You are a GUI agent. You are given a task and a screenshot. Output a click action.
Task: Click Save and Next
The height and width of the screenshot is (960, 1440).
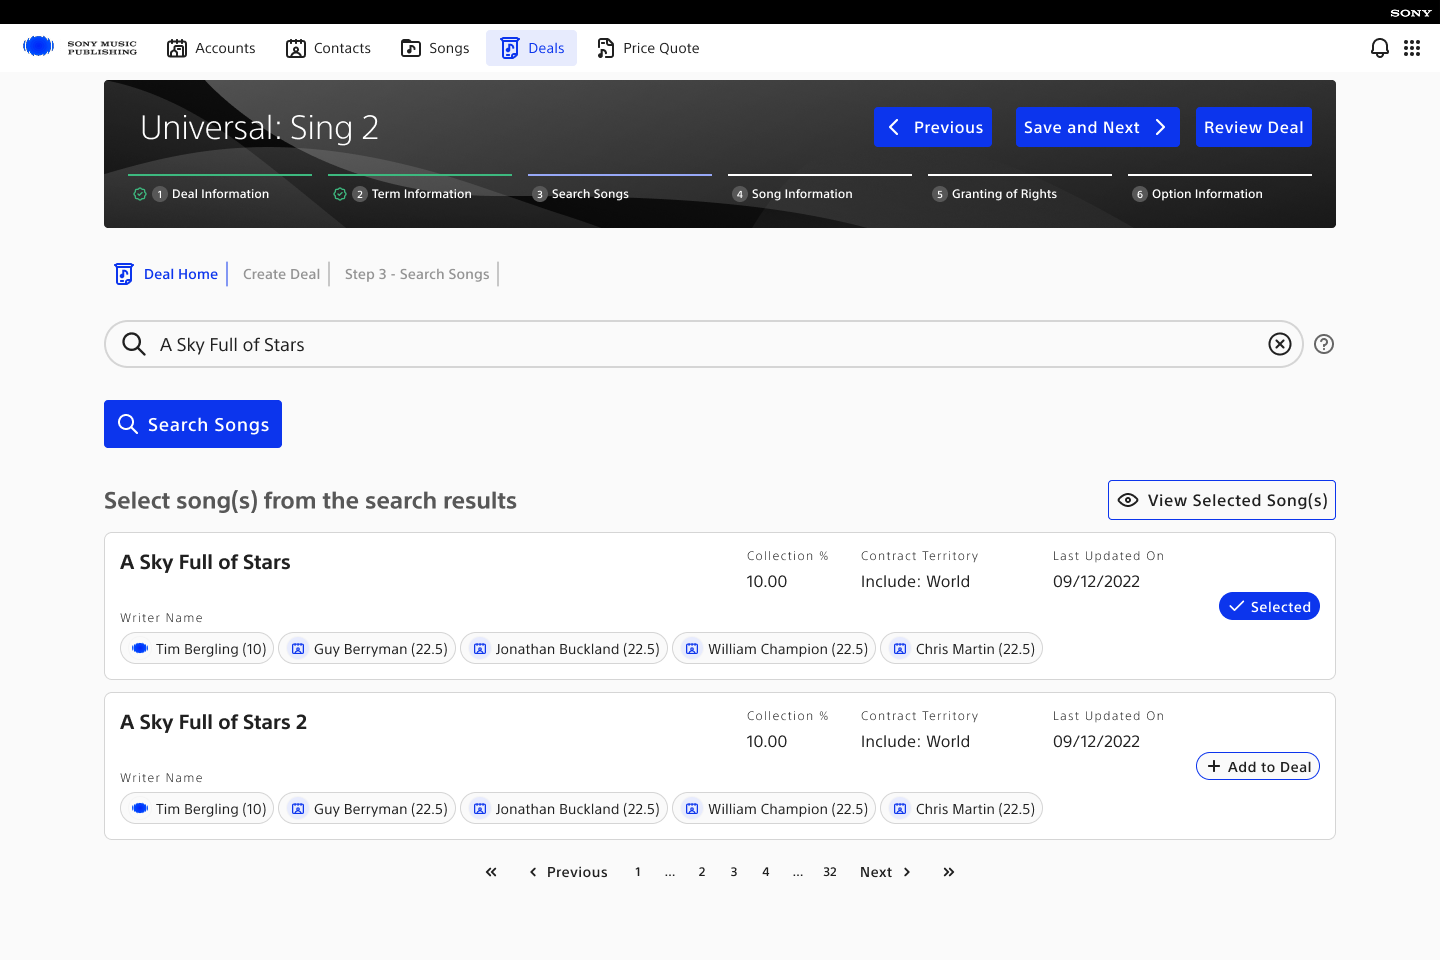1098,127
